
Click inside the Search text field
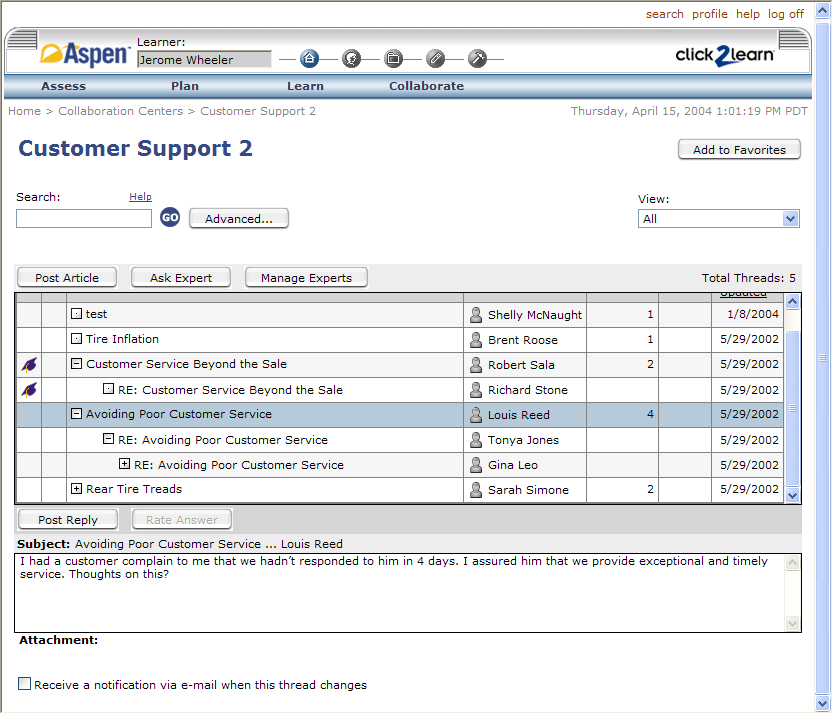pos(84,218)
